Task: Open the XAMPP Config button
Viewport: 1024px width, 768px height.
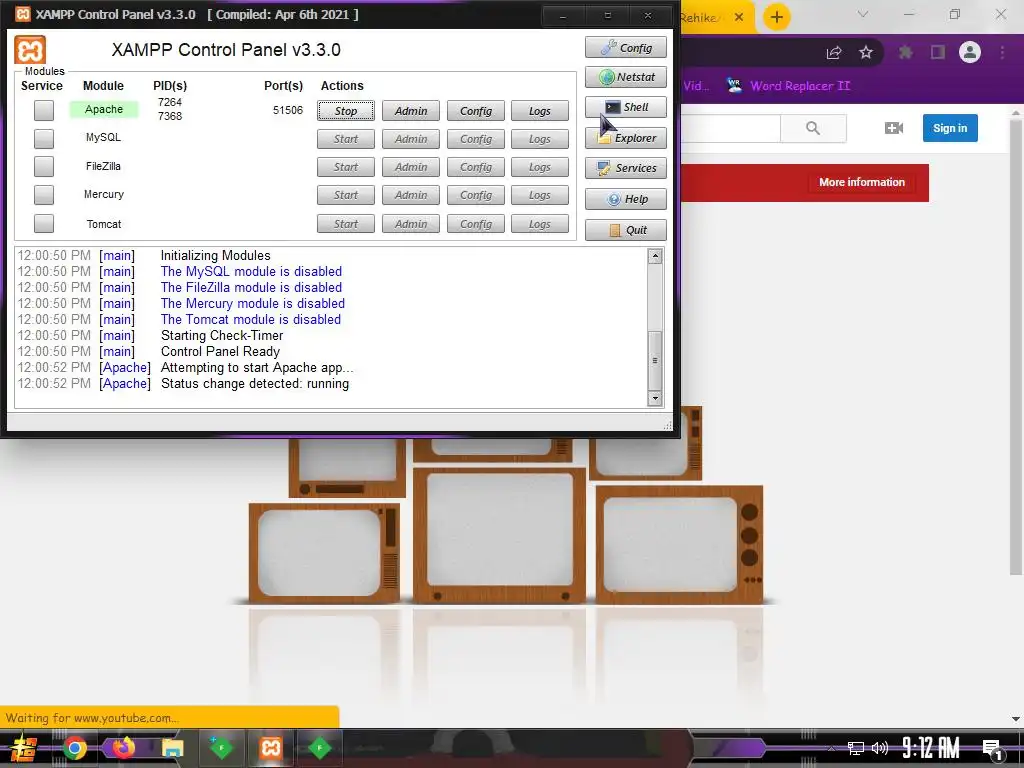Action: [626, 48]
